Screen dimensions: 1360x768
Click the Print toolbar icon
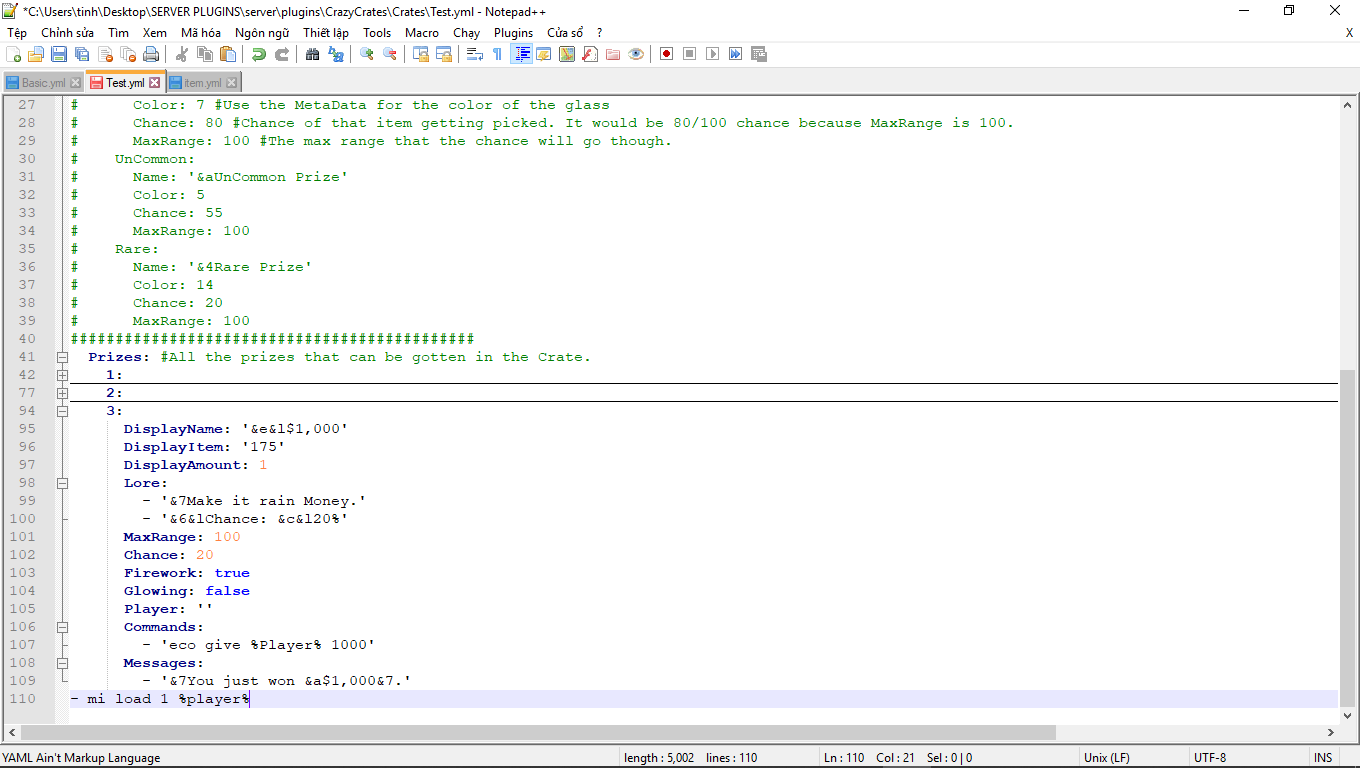(151, 54)
